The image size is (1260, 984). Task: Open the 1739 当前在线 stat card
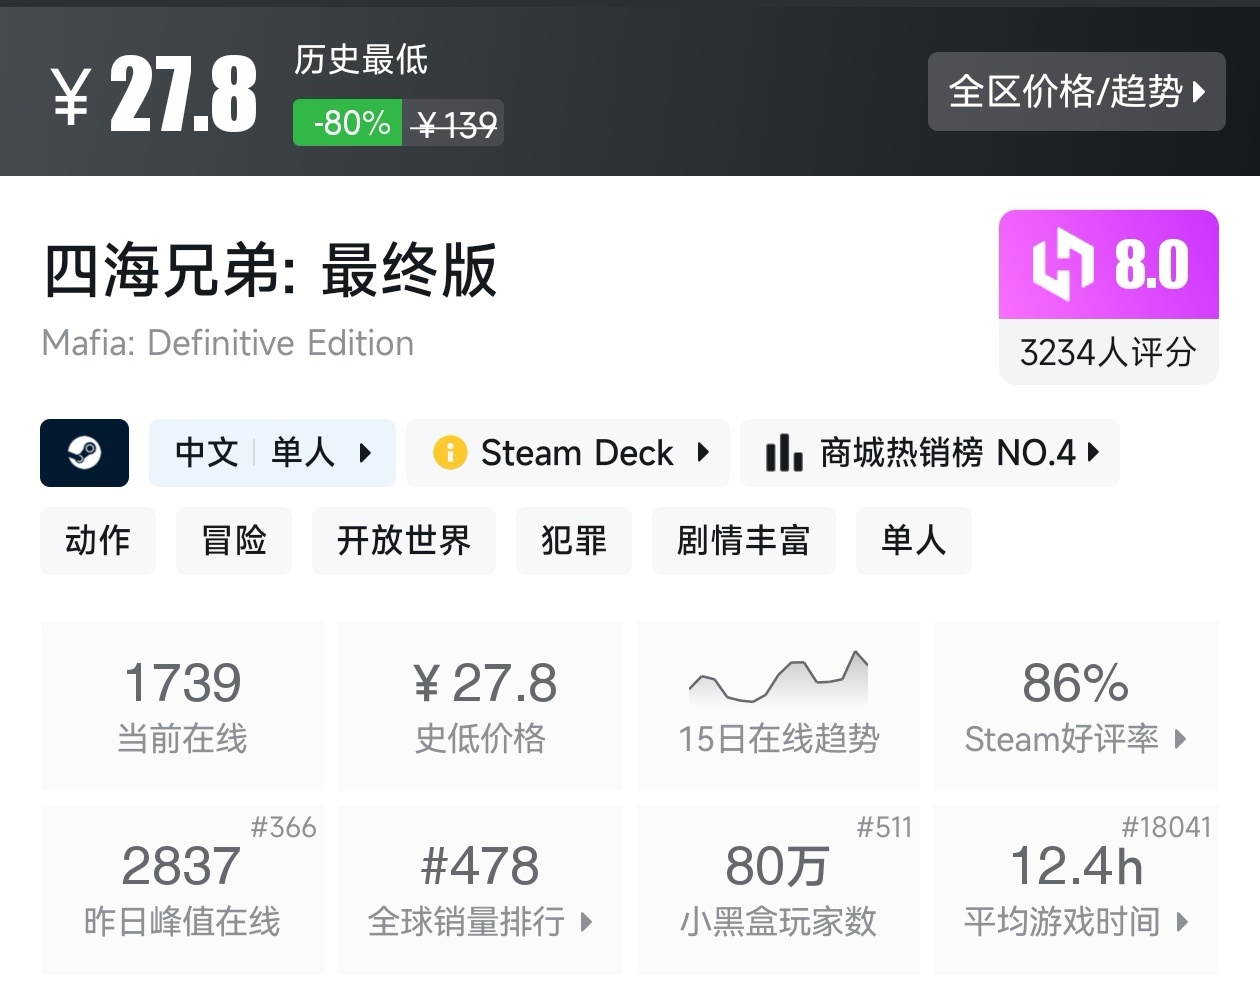click(x=182, y=706)
